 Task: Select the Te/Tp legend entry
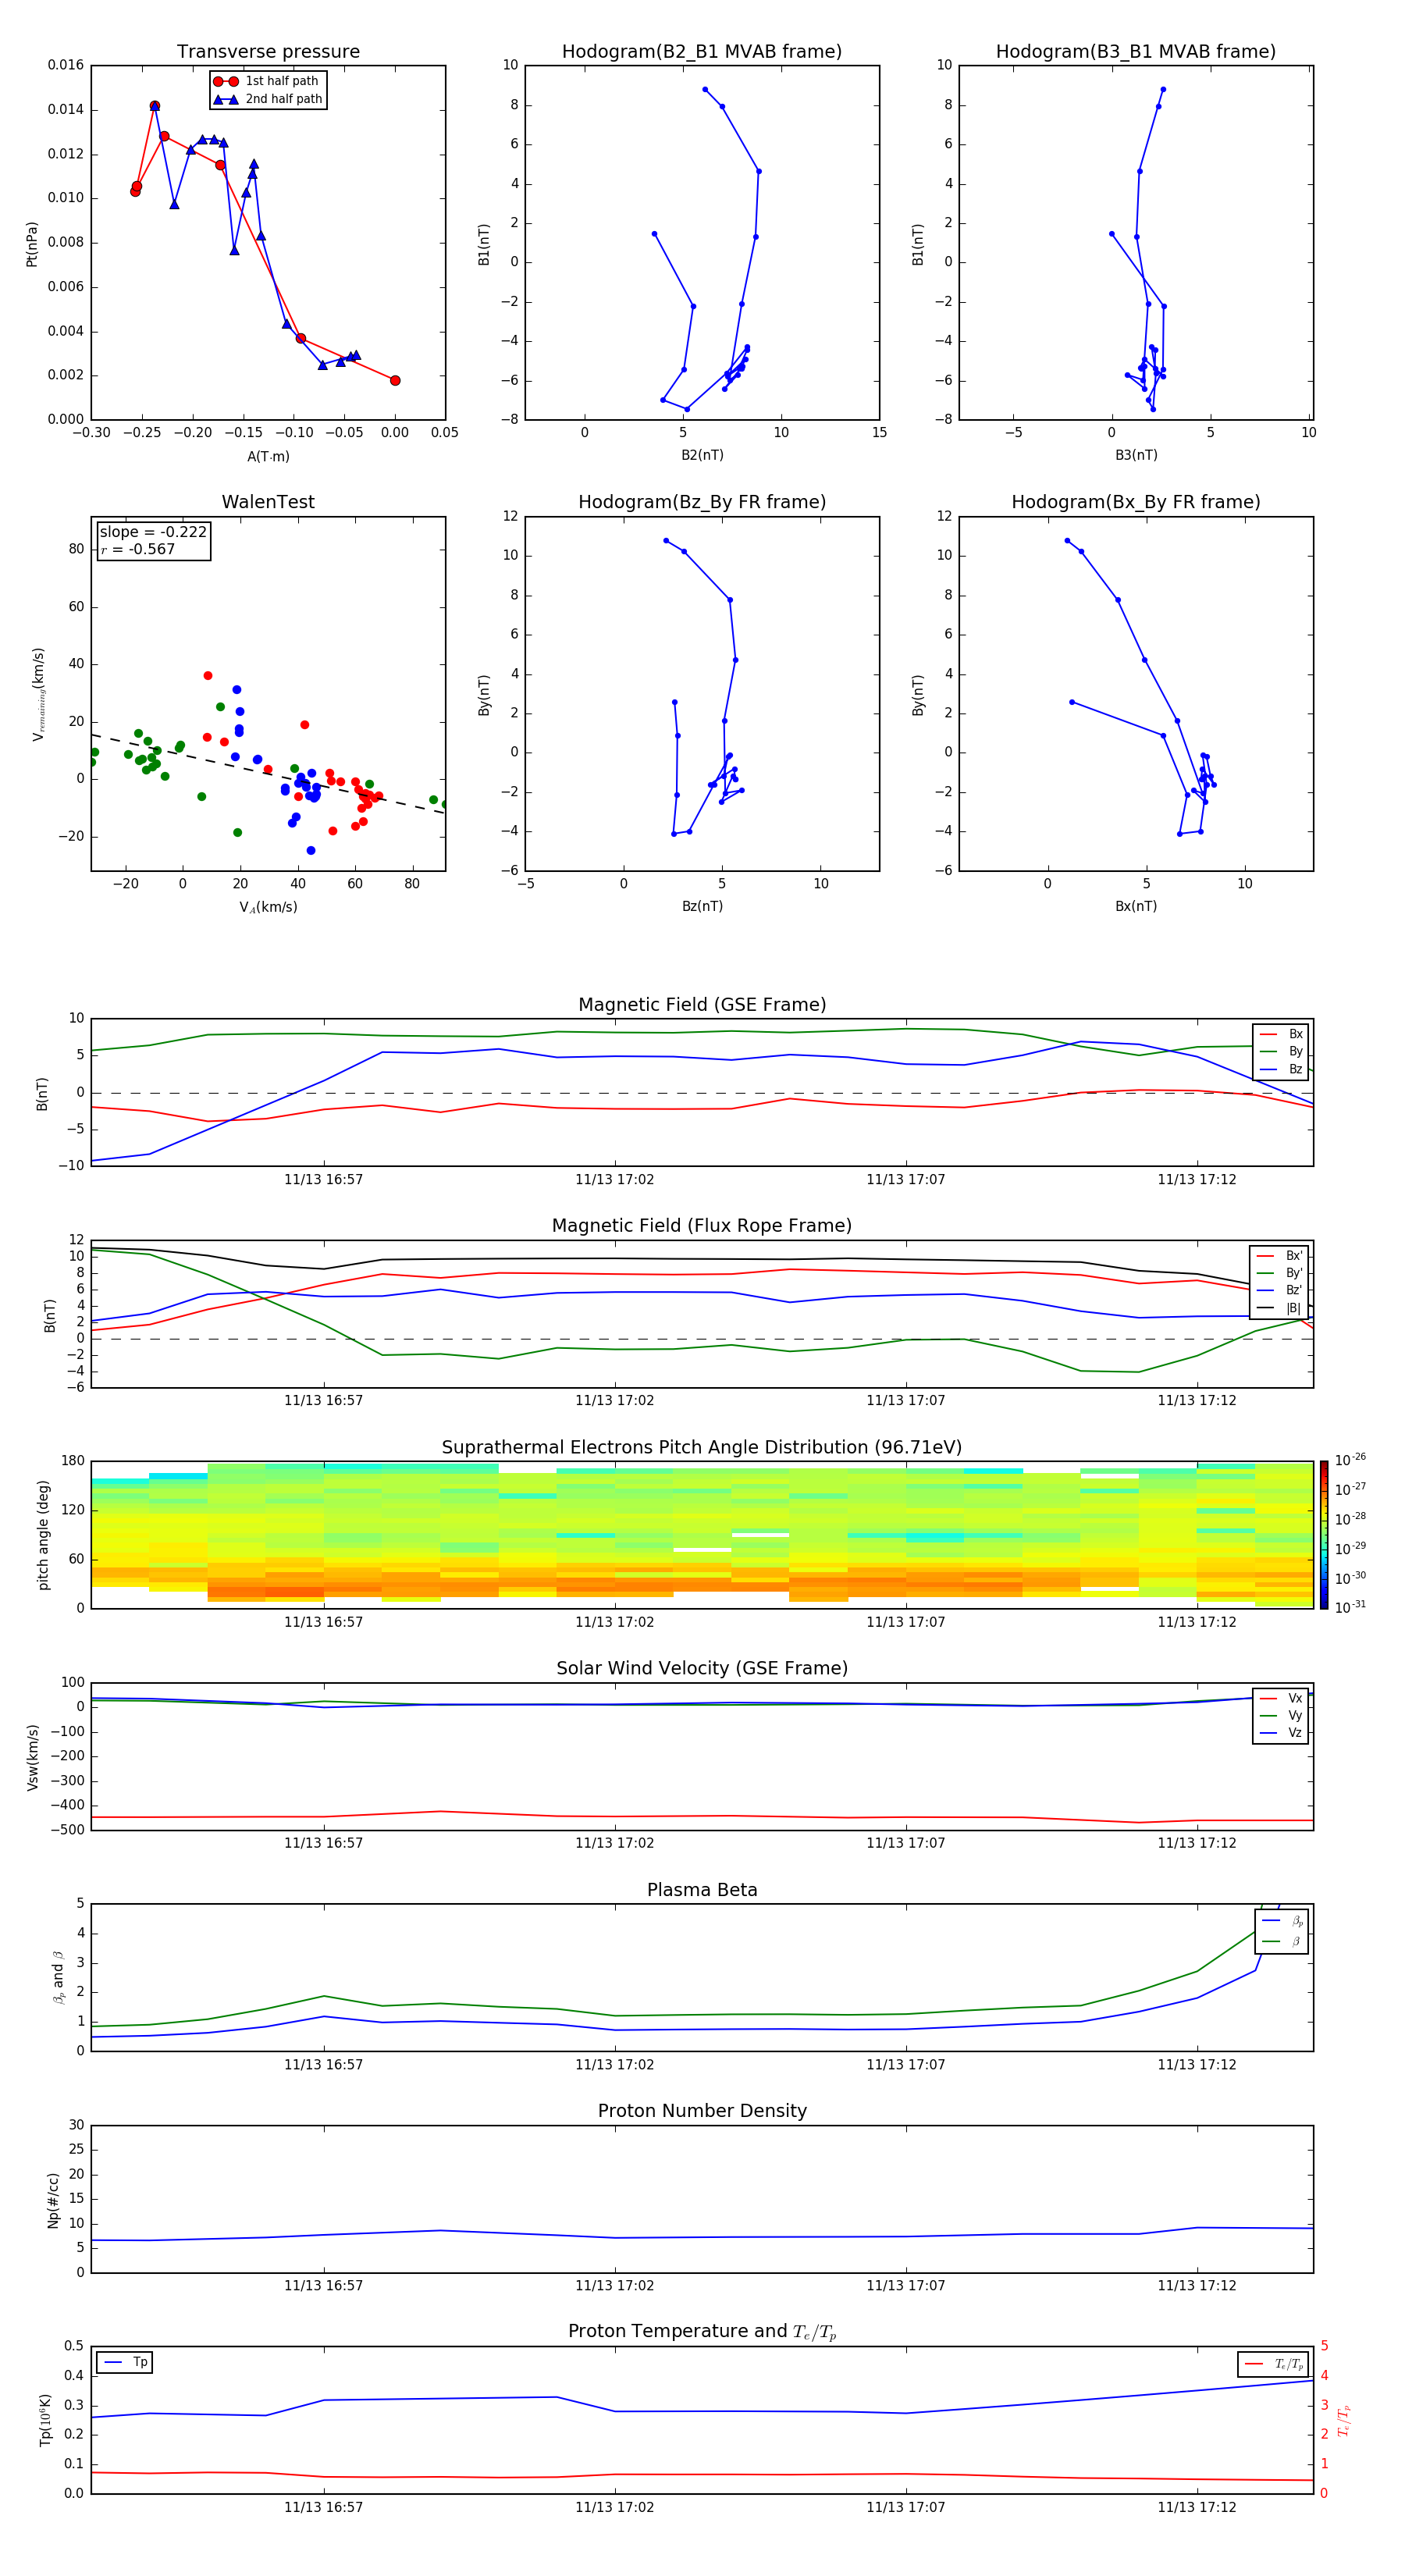click(1273, 2364)
